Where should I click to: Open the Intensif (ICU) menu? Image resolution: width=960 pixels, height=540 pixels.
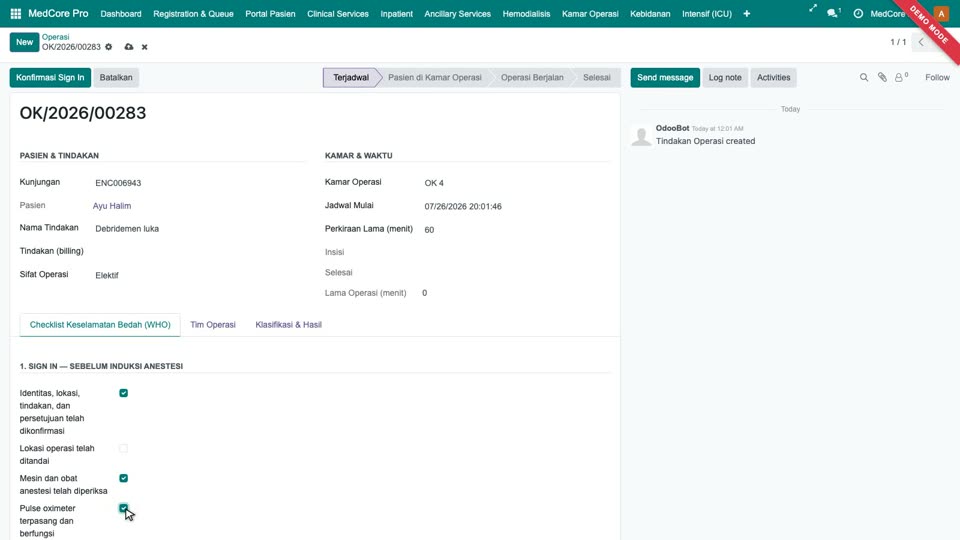707,13
